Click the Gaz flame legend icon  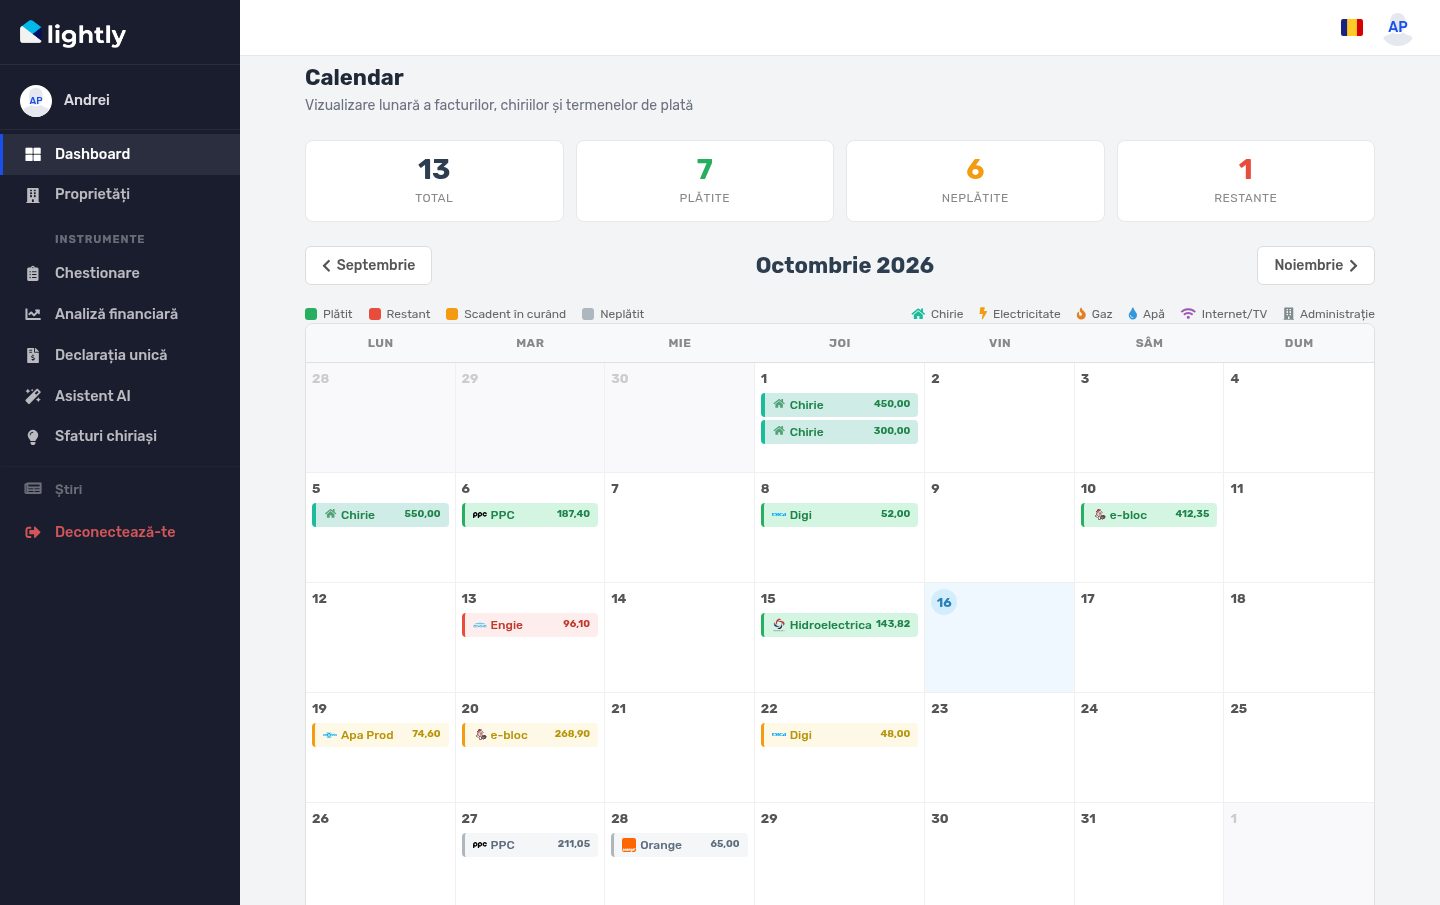pos(1081,314)
